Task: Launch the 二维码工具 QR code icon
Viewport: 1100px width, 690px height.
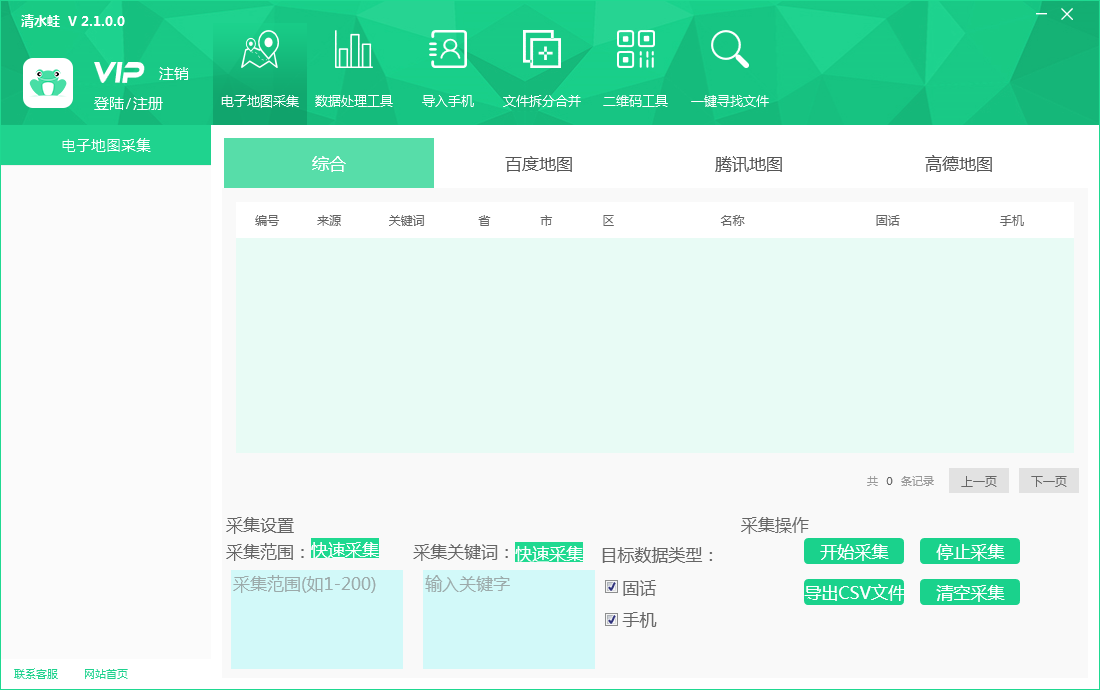Action: [x=636, y=50]
